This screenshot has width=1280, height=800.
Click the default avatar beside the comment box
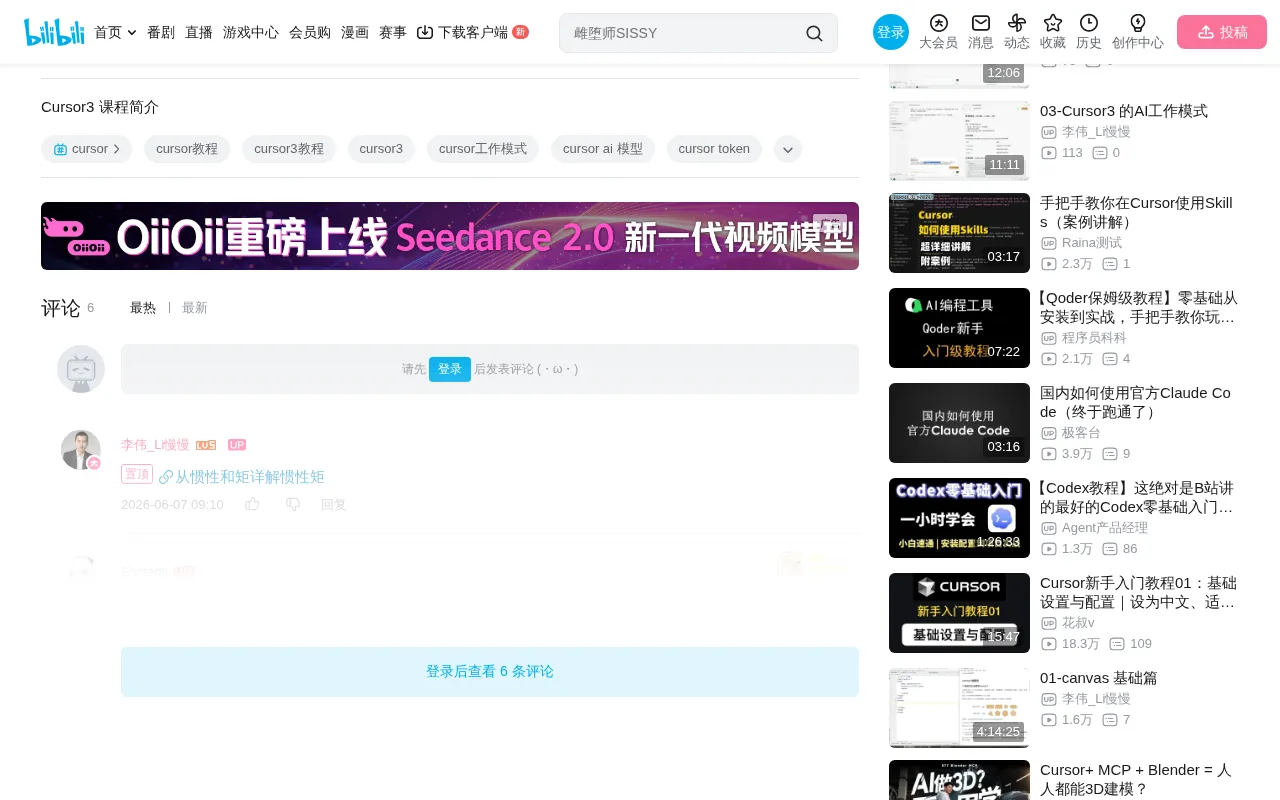(x=81, y=369)
